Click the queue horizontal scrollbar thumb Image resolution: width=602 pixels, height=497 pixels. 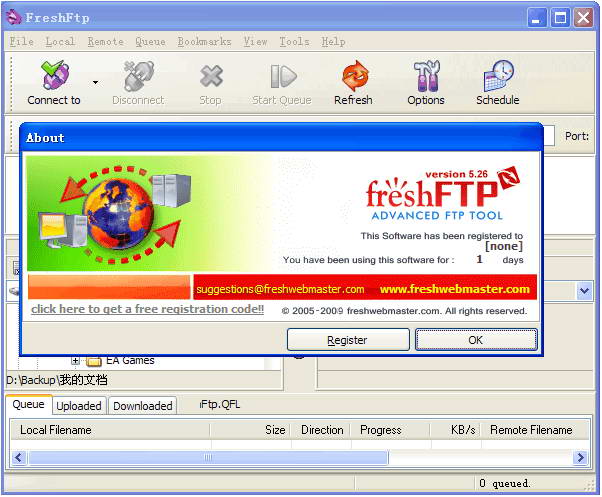click(208, 457)
